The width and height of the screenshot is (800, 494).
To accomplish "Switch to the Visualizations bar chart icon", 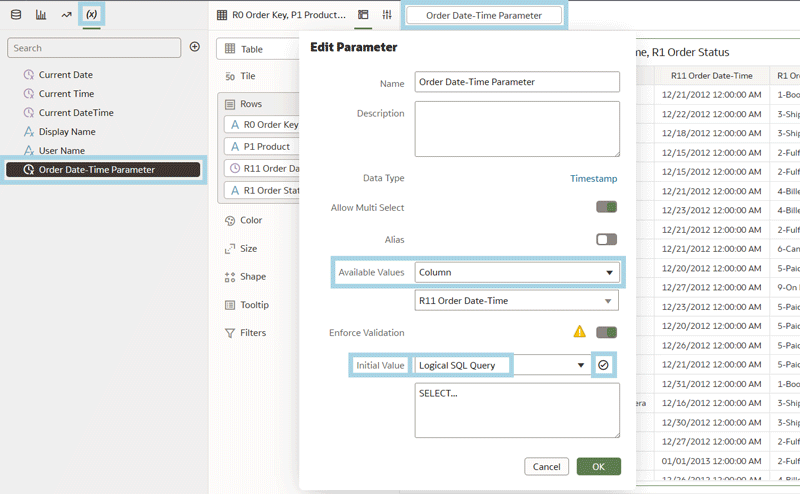I will (41, 15).
